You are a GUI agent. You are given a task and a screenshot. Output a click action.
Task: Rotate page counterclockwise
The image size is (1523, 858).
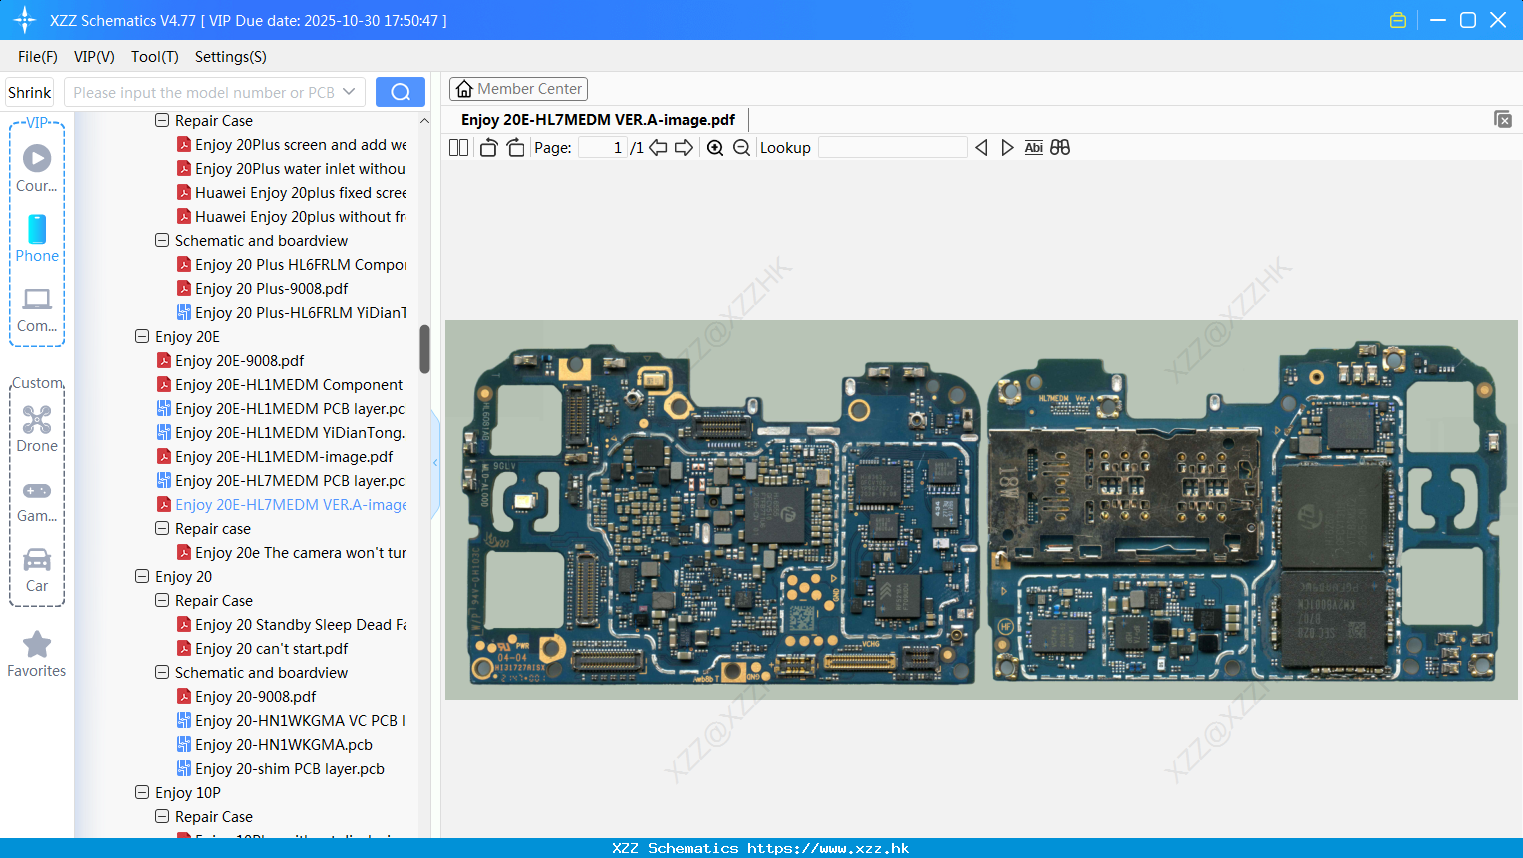(x=488, y=147)
